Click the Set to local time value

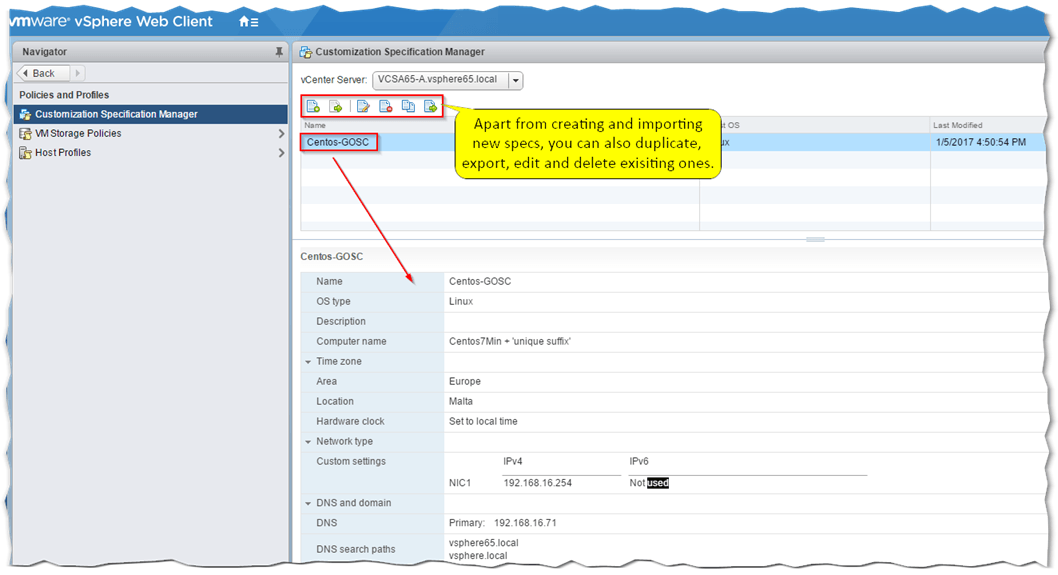[x=483, y=422]
